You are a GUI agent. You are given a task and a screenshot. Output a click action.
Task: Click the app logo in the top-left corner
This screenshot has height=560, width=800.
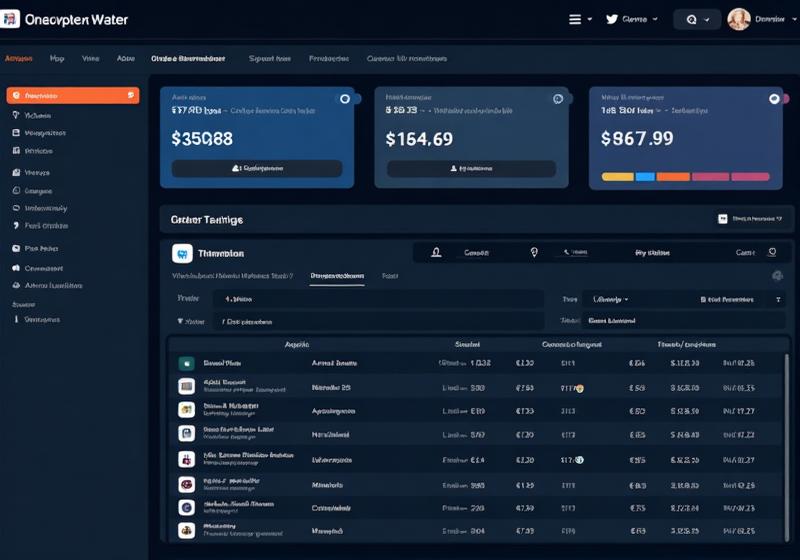10,19
